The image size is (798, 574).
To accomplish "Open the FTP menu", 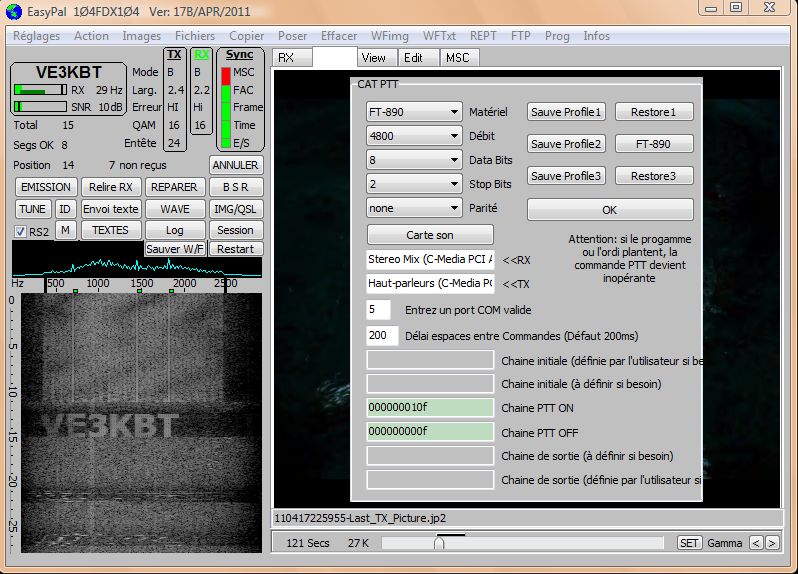I will 520,36.
